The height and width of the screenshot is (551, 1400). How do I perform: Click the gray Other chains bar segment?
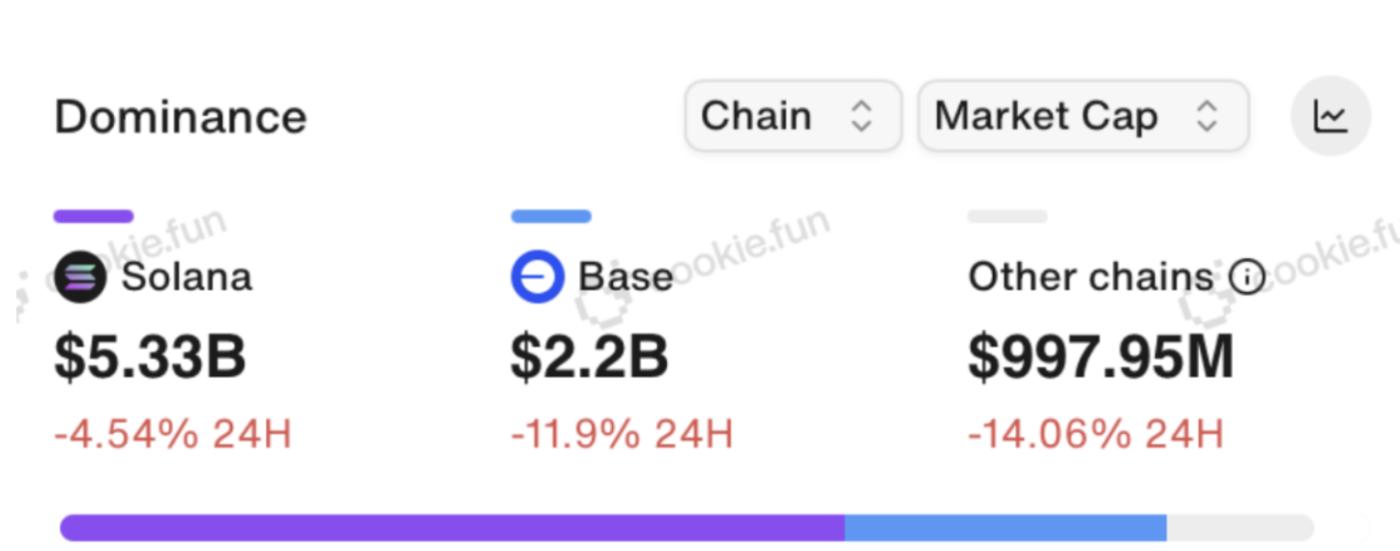1239,528
